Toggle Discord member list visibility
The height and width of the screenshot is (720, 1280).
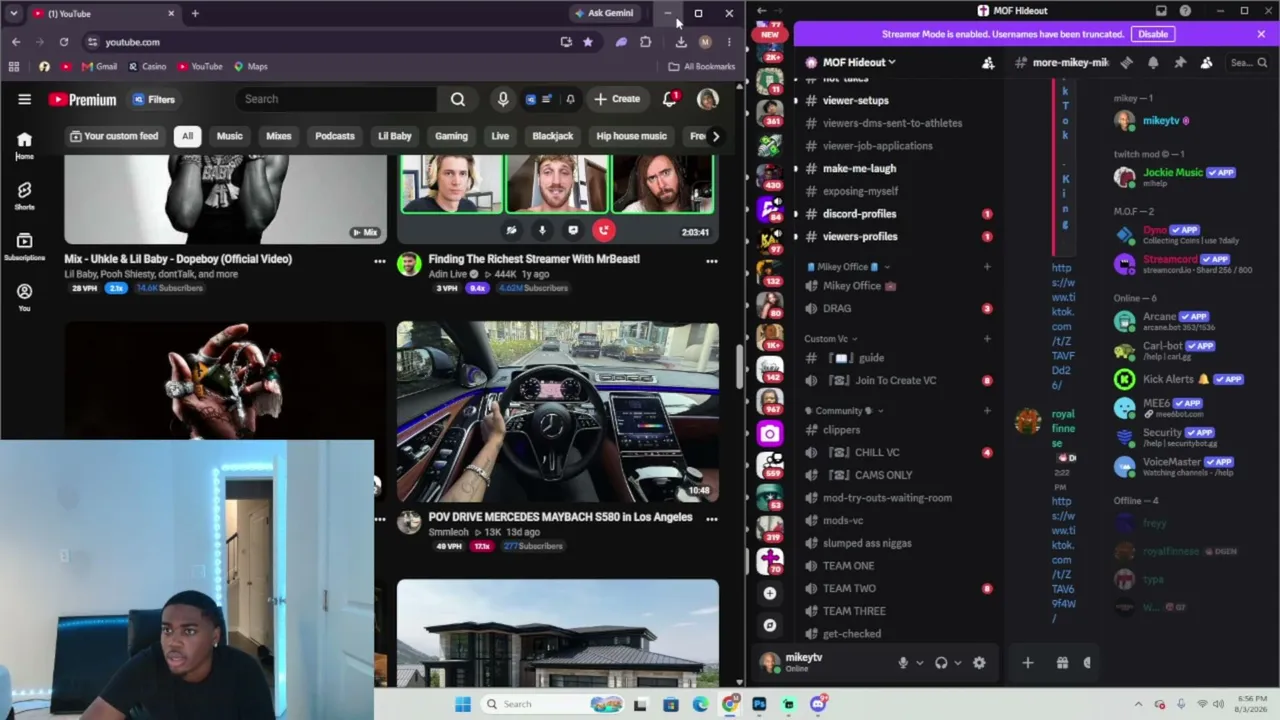pyautogui.click(x=1207, y=62)
